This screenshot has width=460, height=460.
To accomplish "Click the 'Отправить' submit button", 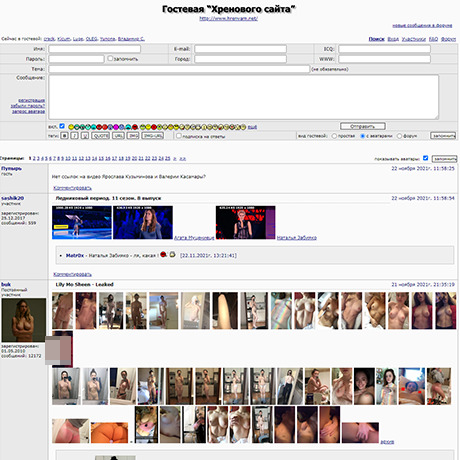I will (x=363, y=126).
